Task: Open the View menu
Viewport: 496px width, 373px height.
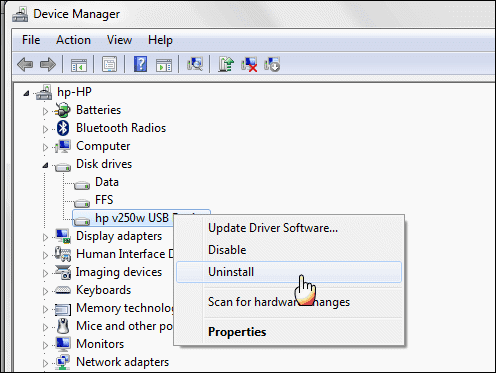Action: click(119, 40)
